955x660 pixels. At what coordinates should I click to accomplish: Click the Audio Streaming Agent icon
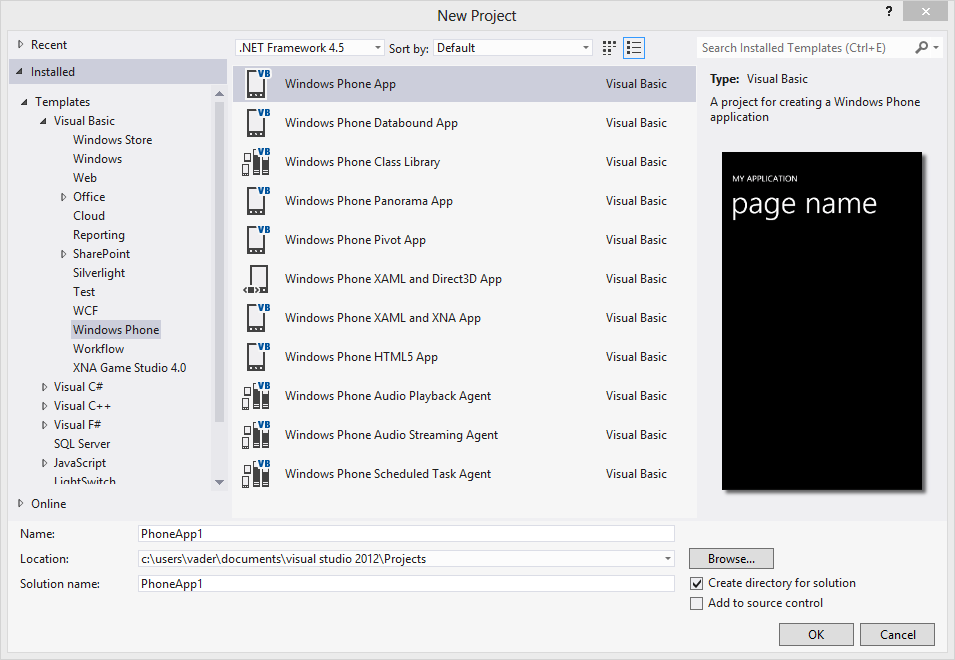tap(256, 435)
